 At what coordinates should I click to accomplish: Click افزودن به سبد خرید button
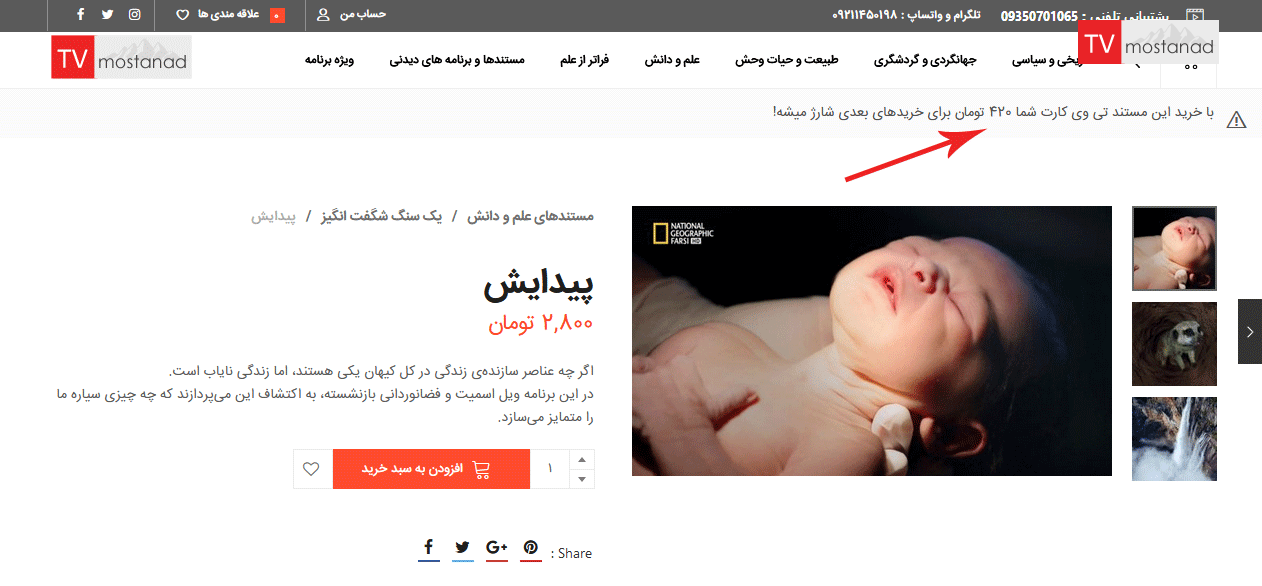point(431,469)
